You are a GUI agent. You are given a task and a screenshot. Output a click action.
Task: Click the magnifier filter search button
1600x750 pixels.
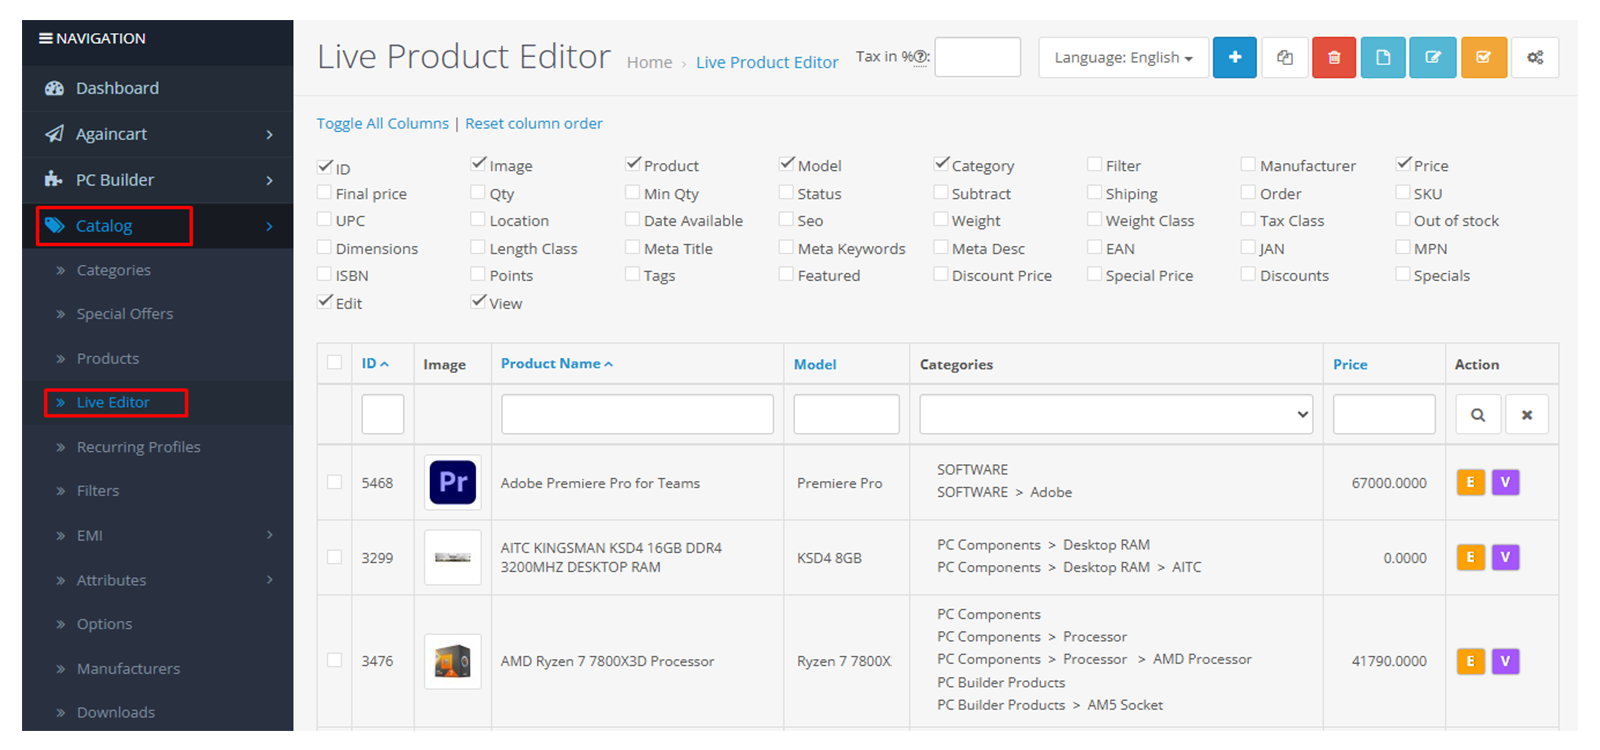tap(1478, 415)
